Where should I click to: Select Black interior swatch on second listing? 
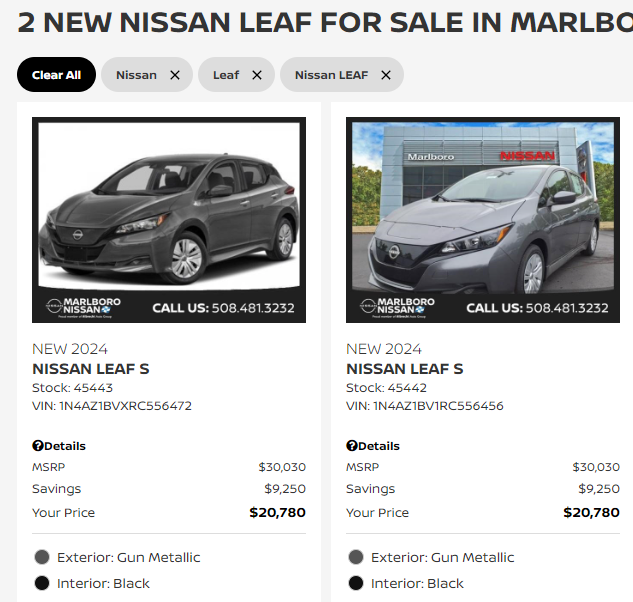click(x=356, y=584)
